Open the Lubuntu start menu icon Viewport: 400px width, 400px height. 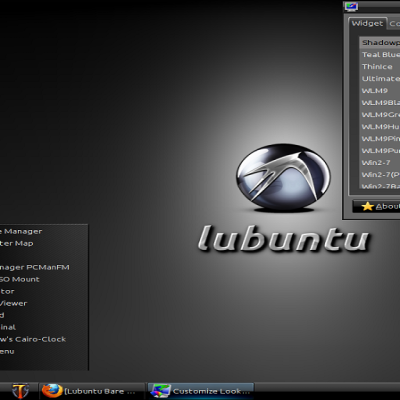tap(20, 391)
